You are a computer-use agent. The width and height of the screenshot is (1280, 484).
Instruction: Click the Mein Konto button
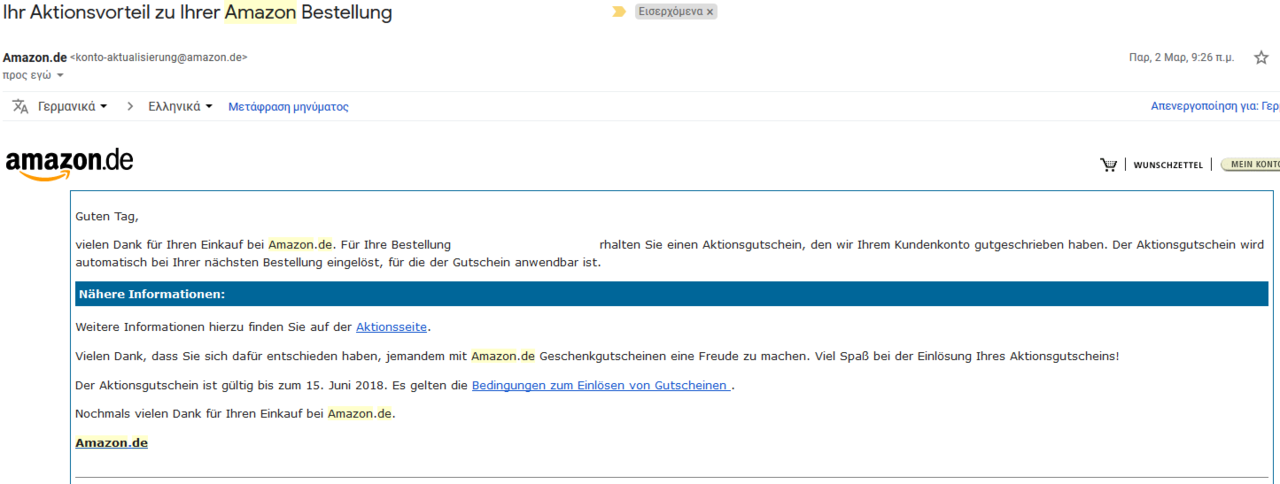[1251, 165]
